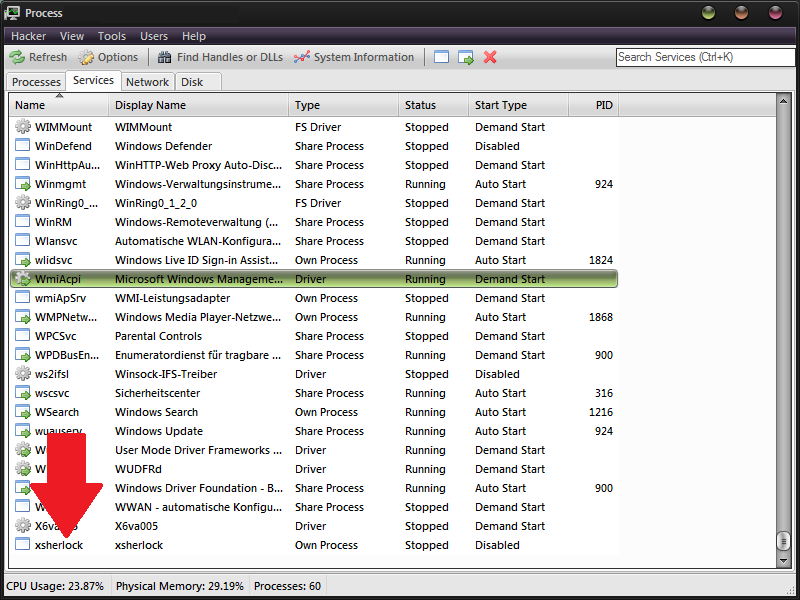Select the X6va005 display name

pyautogui.click(x=136, y=526)
